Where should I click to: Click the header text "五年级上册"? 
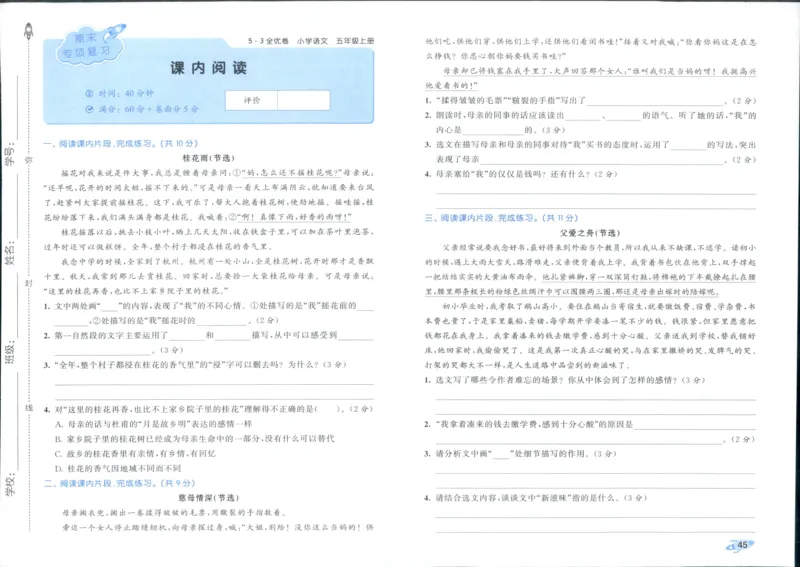coord(355,41)
